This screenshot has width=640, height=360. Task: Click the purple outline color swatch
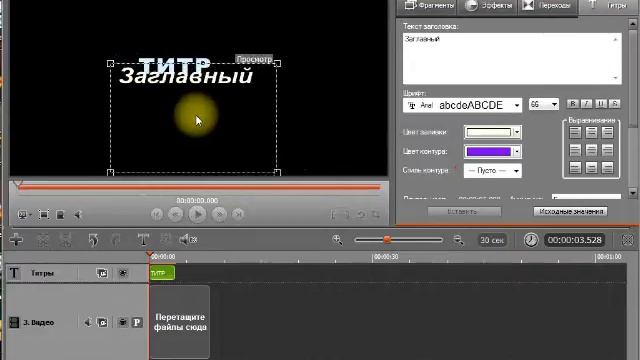[489, 151]
